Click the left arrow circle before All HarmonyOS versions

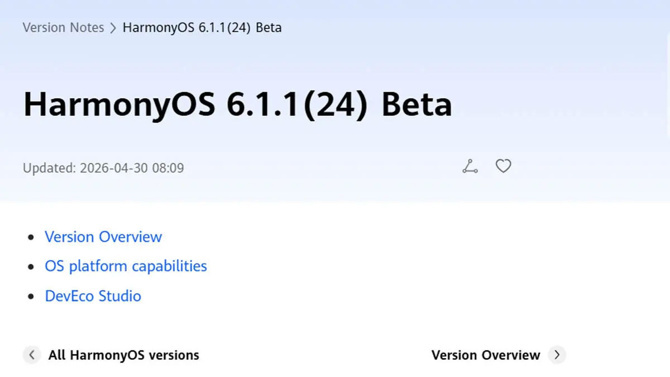click(x=32, y=355)
